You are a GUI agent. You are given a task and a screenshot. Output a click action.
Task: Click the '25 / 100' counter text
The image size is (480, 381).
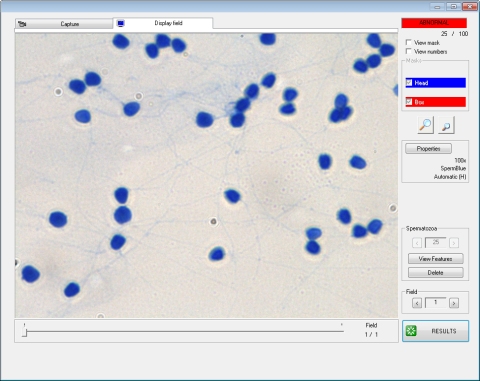pos(454,34)
